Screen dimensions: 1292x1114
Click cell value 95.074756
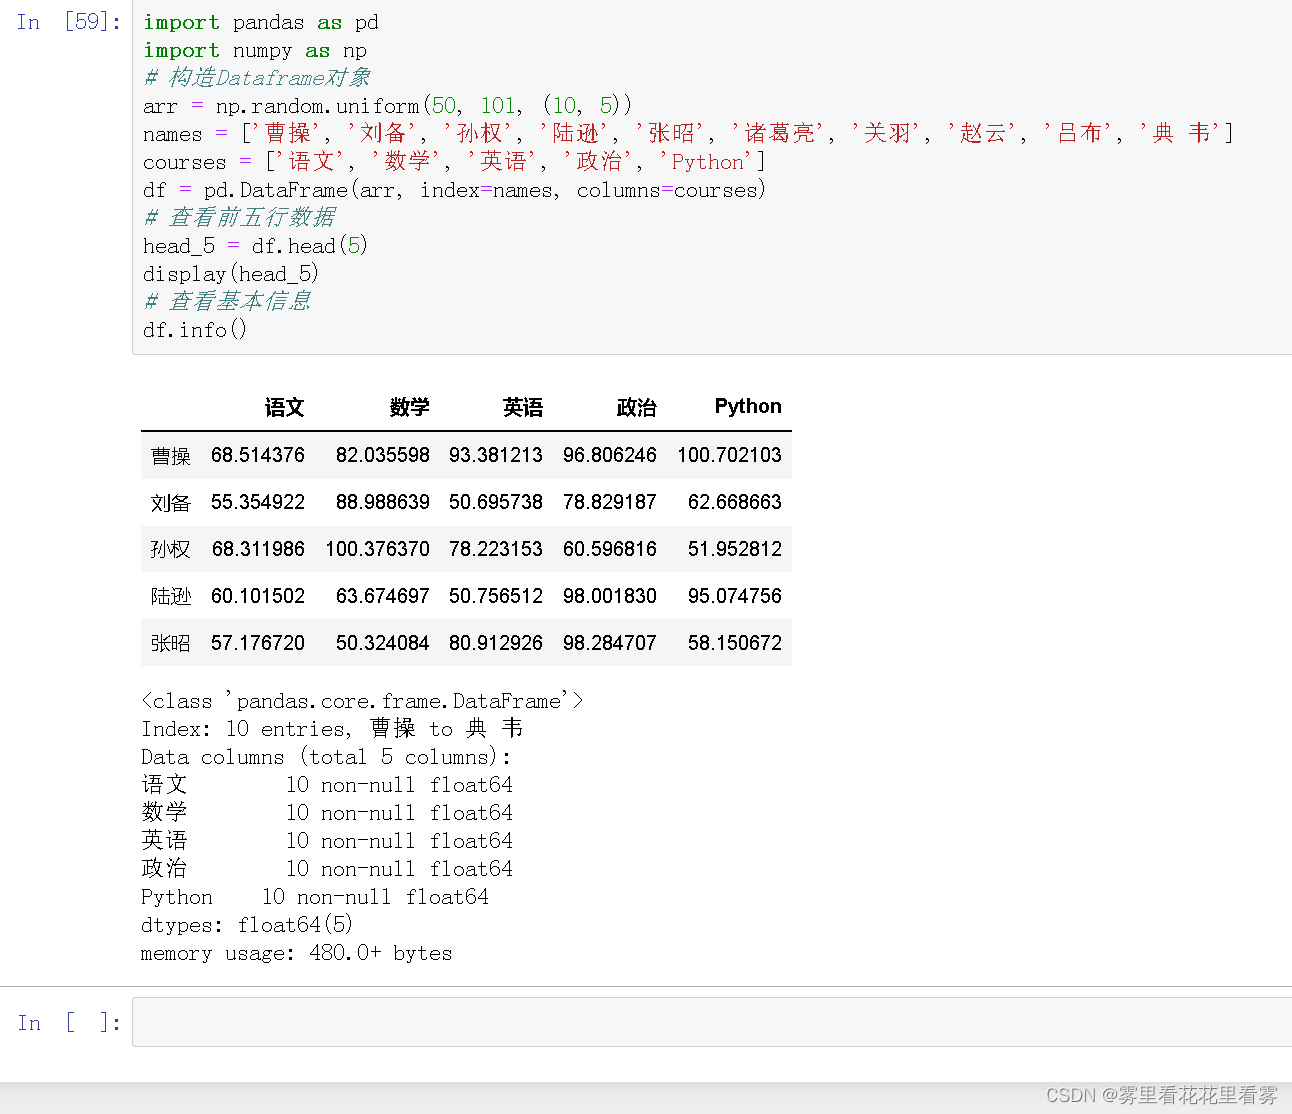click(735, 596)
